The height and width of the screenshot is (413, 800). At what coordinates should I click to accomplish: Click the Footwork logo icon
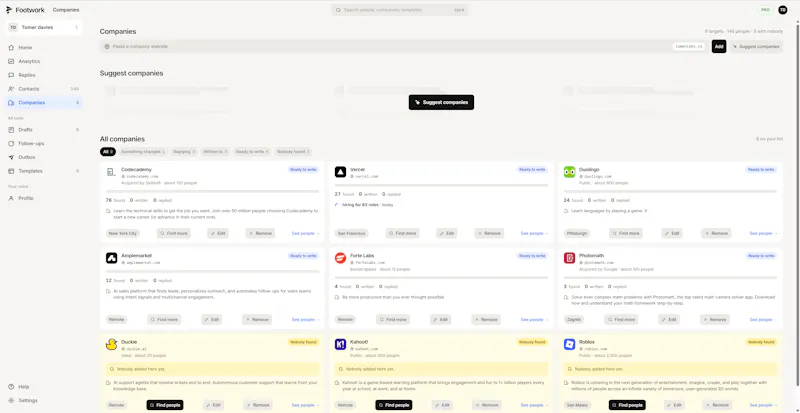pos(9,10)
